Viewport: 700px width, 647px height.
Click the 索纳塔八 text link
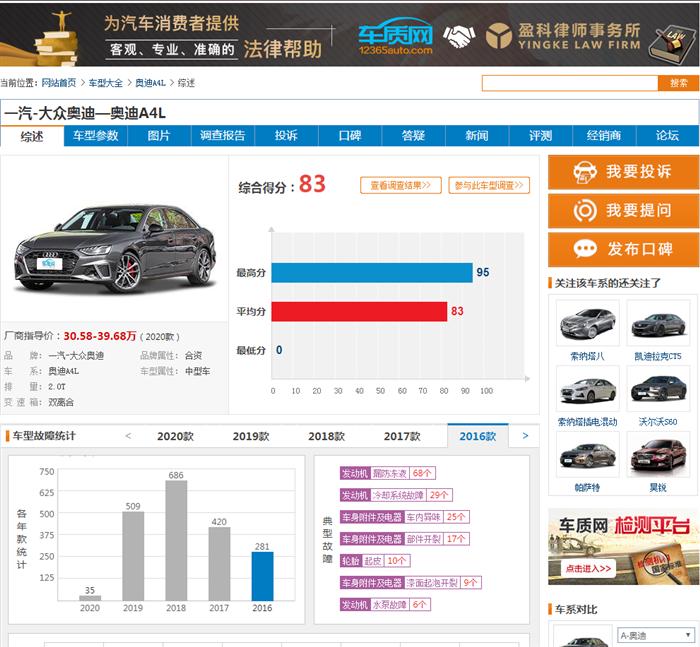pos(588,356)
